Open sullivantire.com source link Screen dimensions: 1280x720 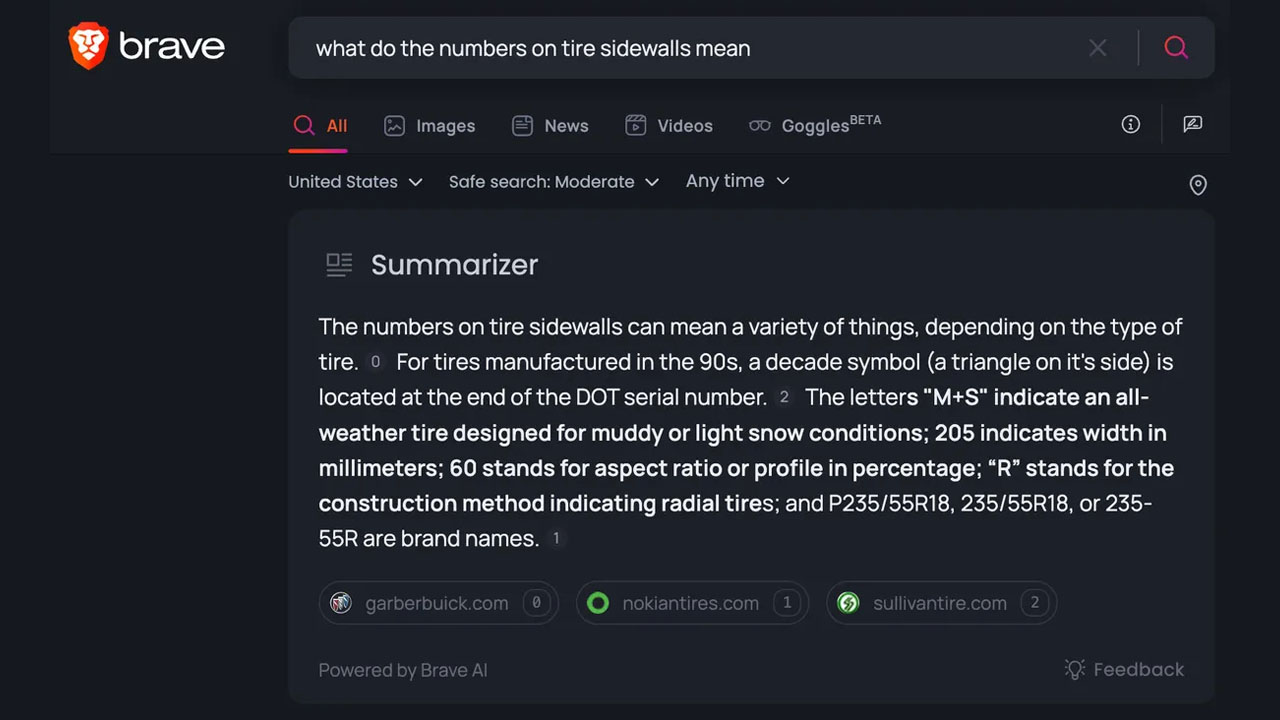940,603
